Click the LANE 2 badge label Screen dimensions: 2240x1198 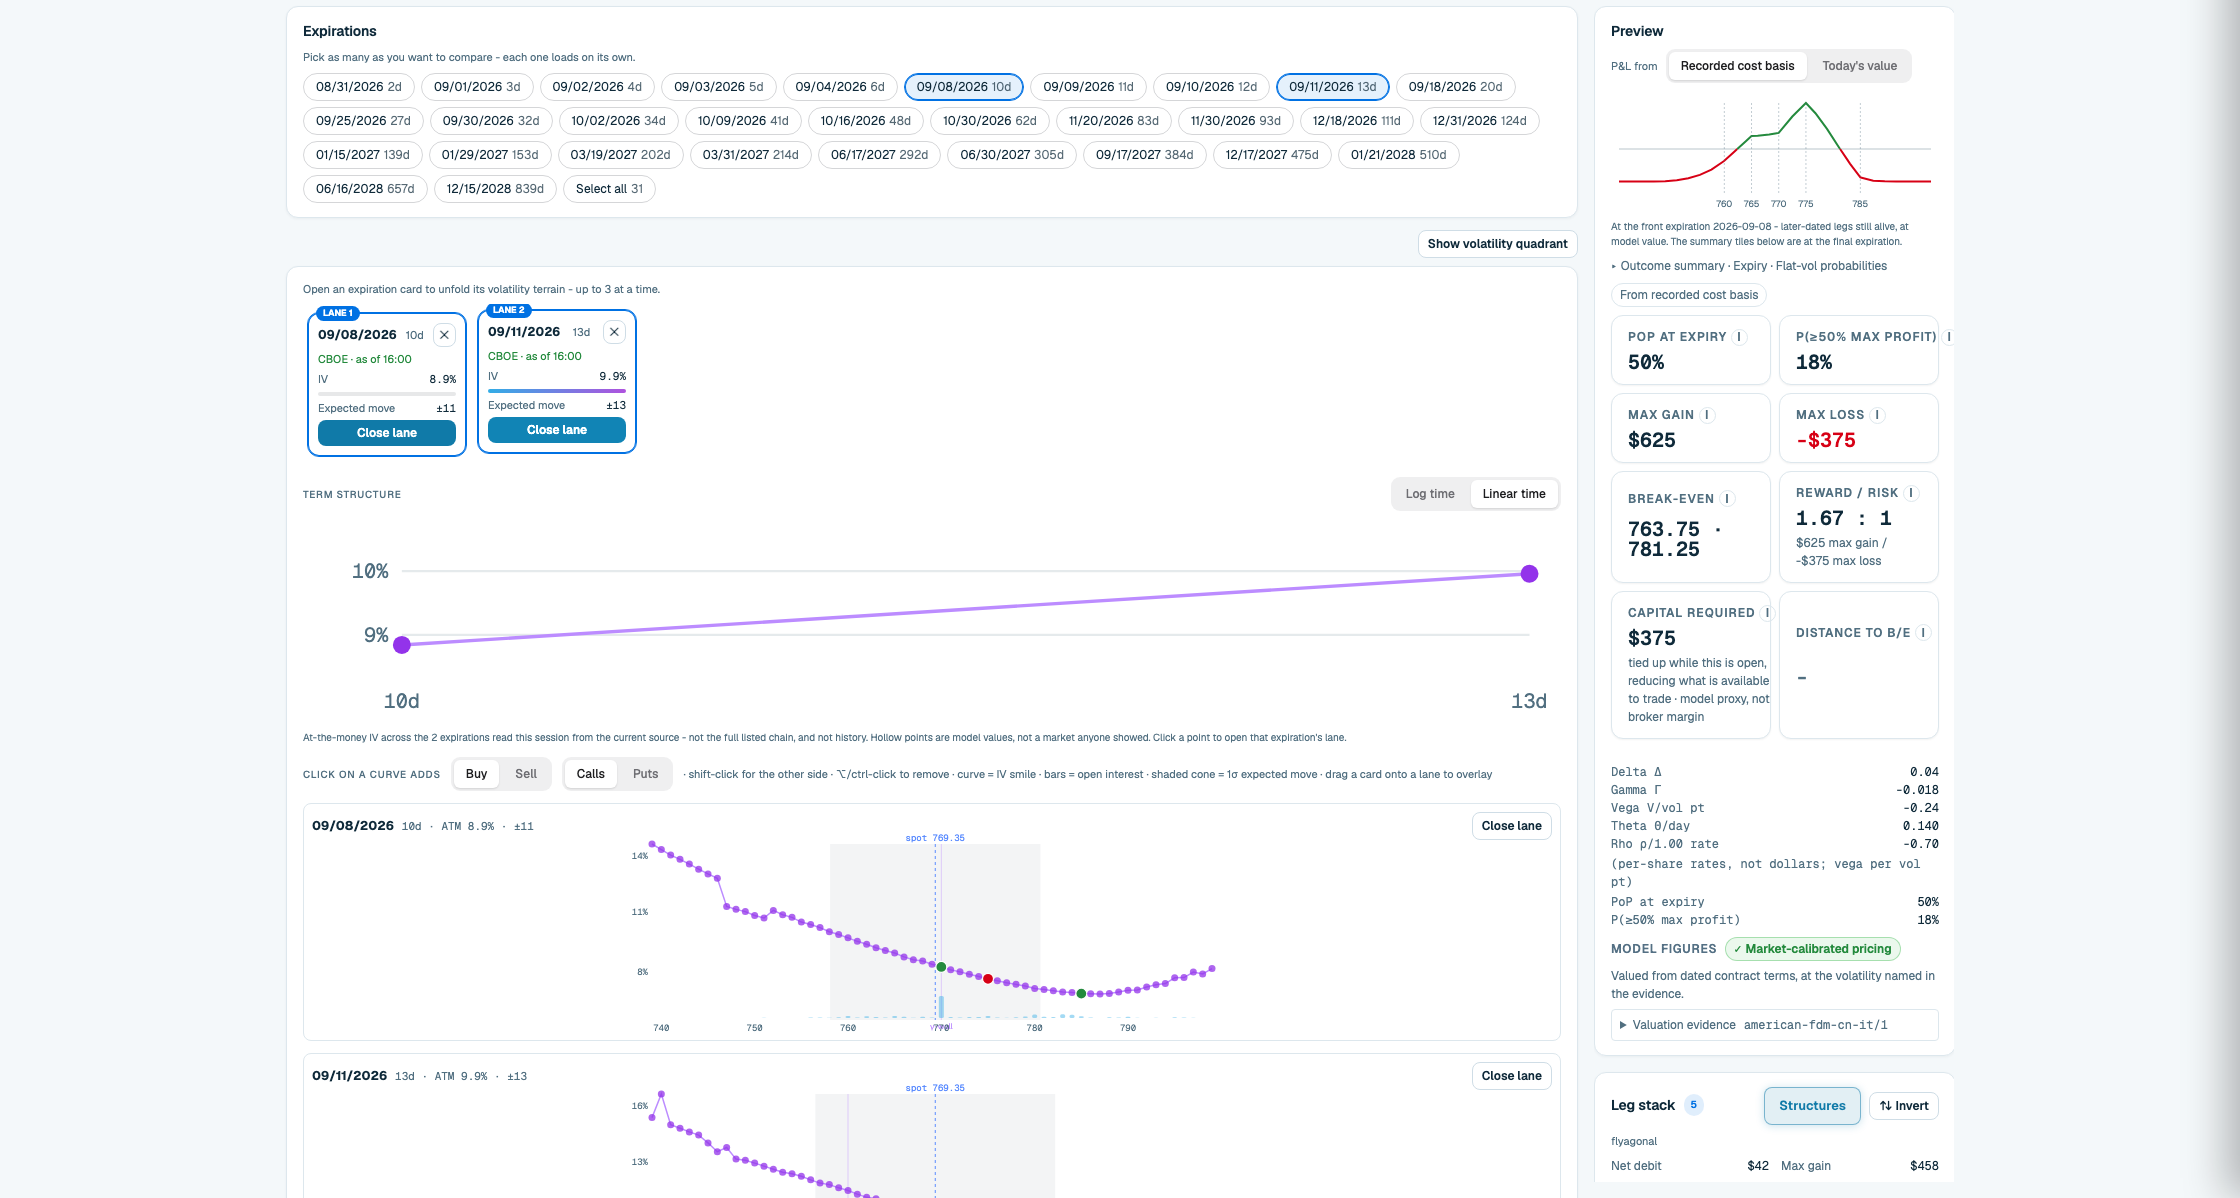(x=508, y=310)
